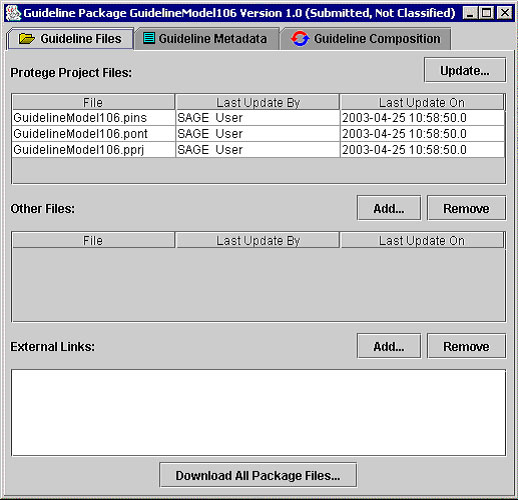Screen dimensions: 518x500
Task: Click Last Update On header in Protege table
Action: pyautogui.click(x=422, y=102)
